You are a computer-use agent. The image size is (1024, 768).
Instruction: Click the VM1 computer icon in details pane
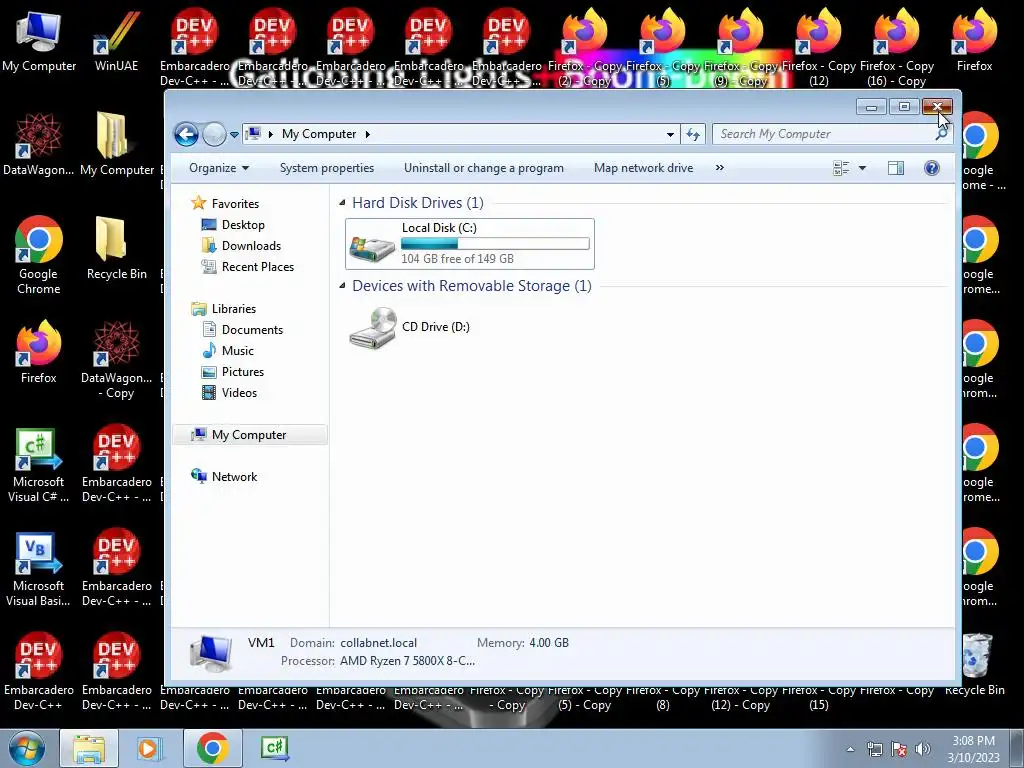click(211, 653)
